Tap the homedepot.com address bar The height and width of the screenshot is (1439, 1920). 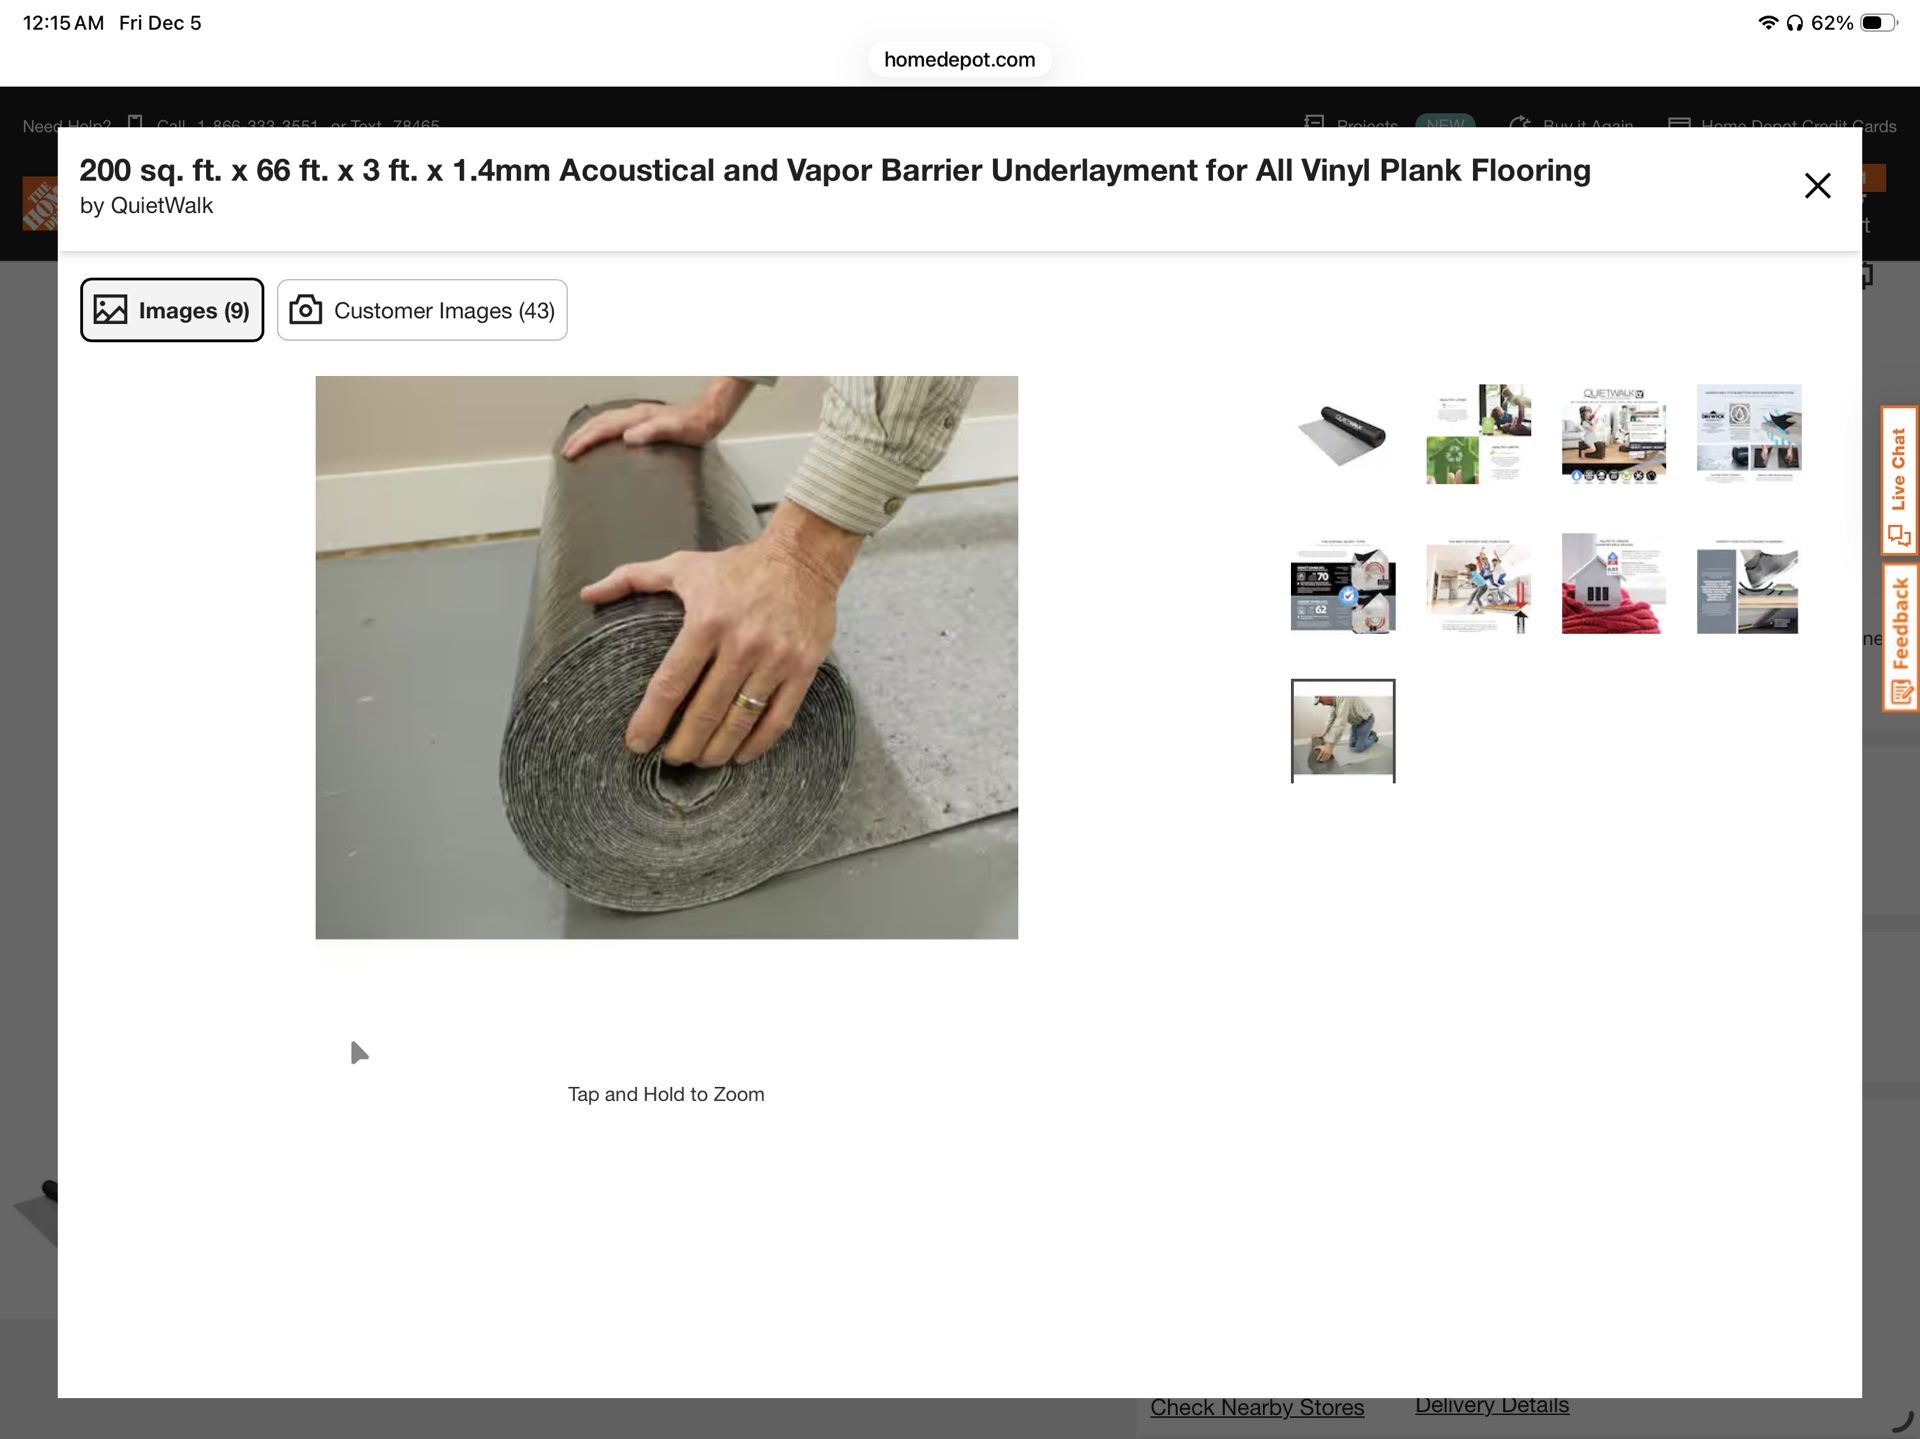pos(959,59)
